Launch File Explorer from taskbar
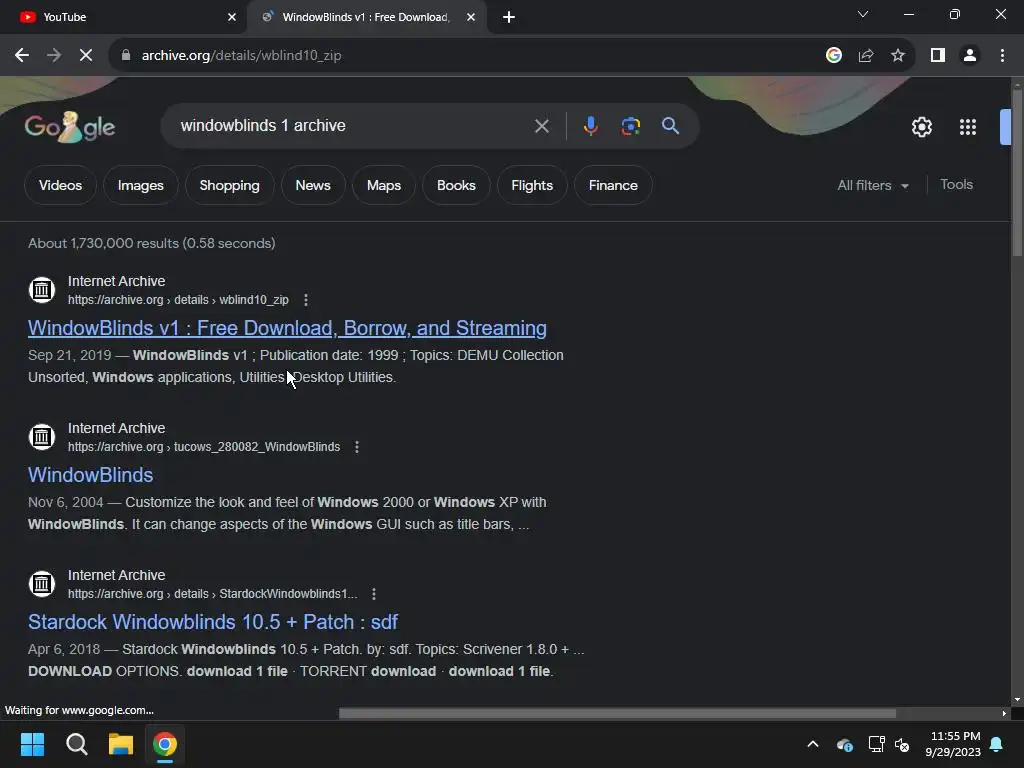 tap(121, 744)
